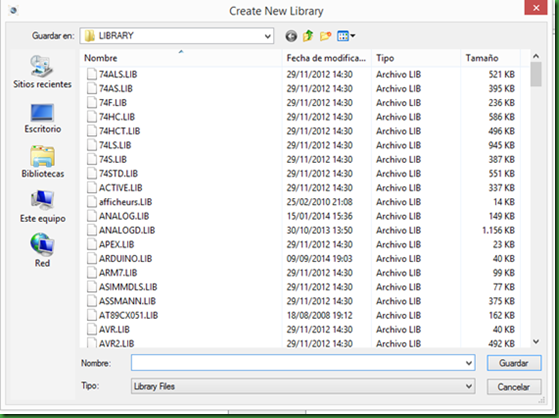Sort by Fecha de modificación column
Screen dimensions: 559x418
click(327, 58)
